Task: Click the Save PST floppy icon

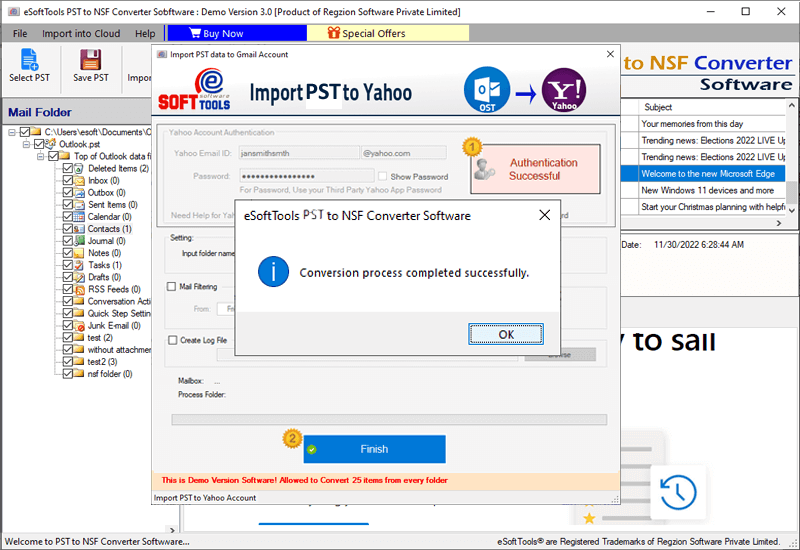Action: (90, 60)
